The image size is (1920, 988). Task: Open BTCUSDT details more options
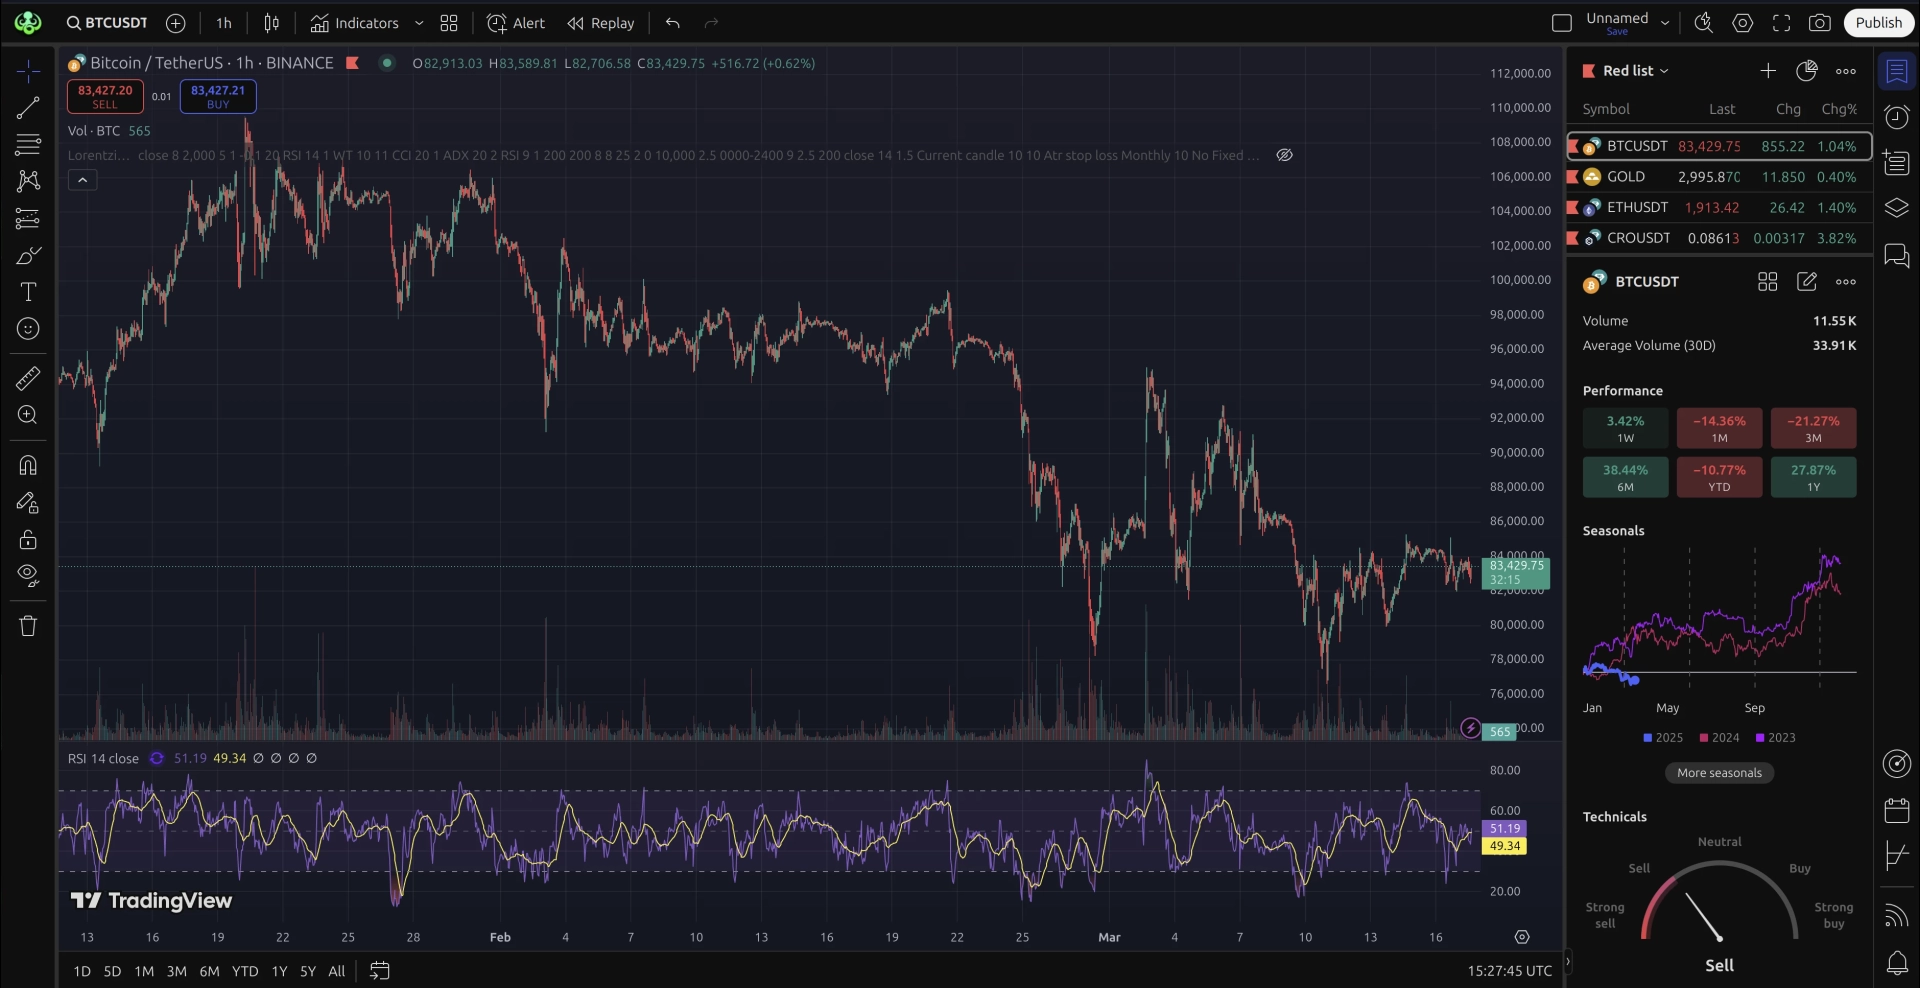pyautogui.click(x=1846, y=282)
